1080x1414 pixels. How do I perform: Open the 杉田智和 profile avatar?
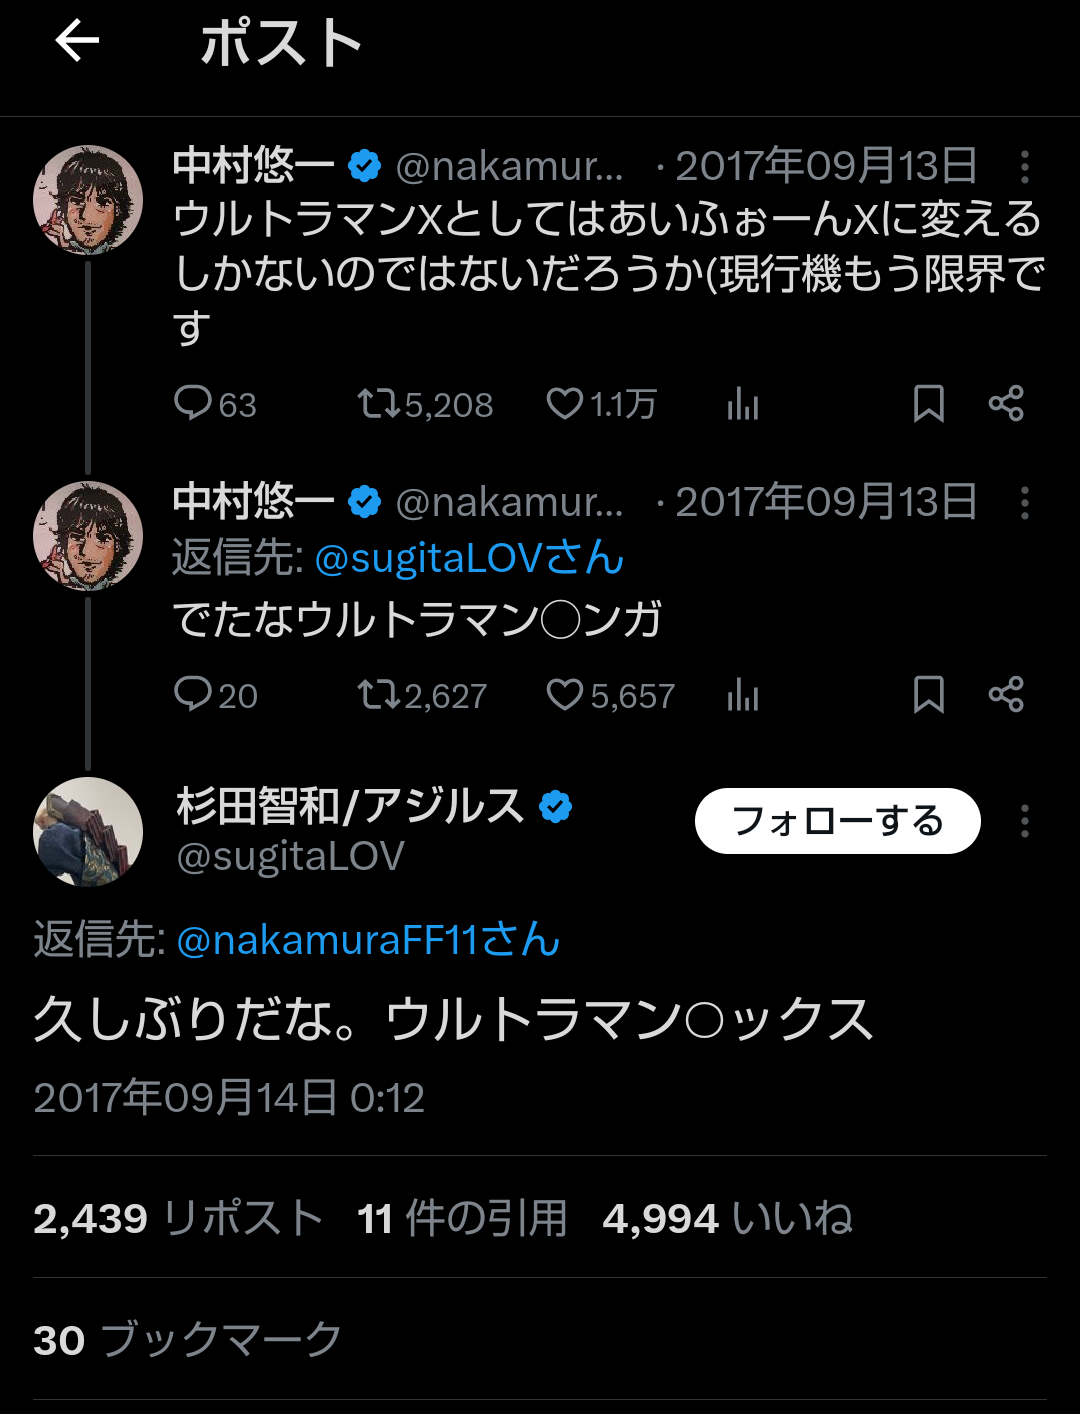click(x=88, y=831)
